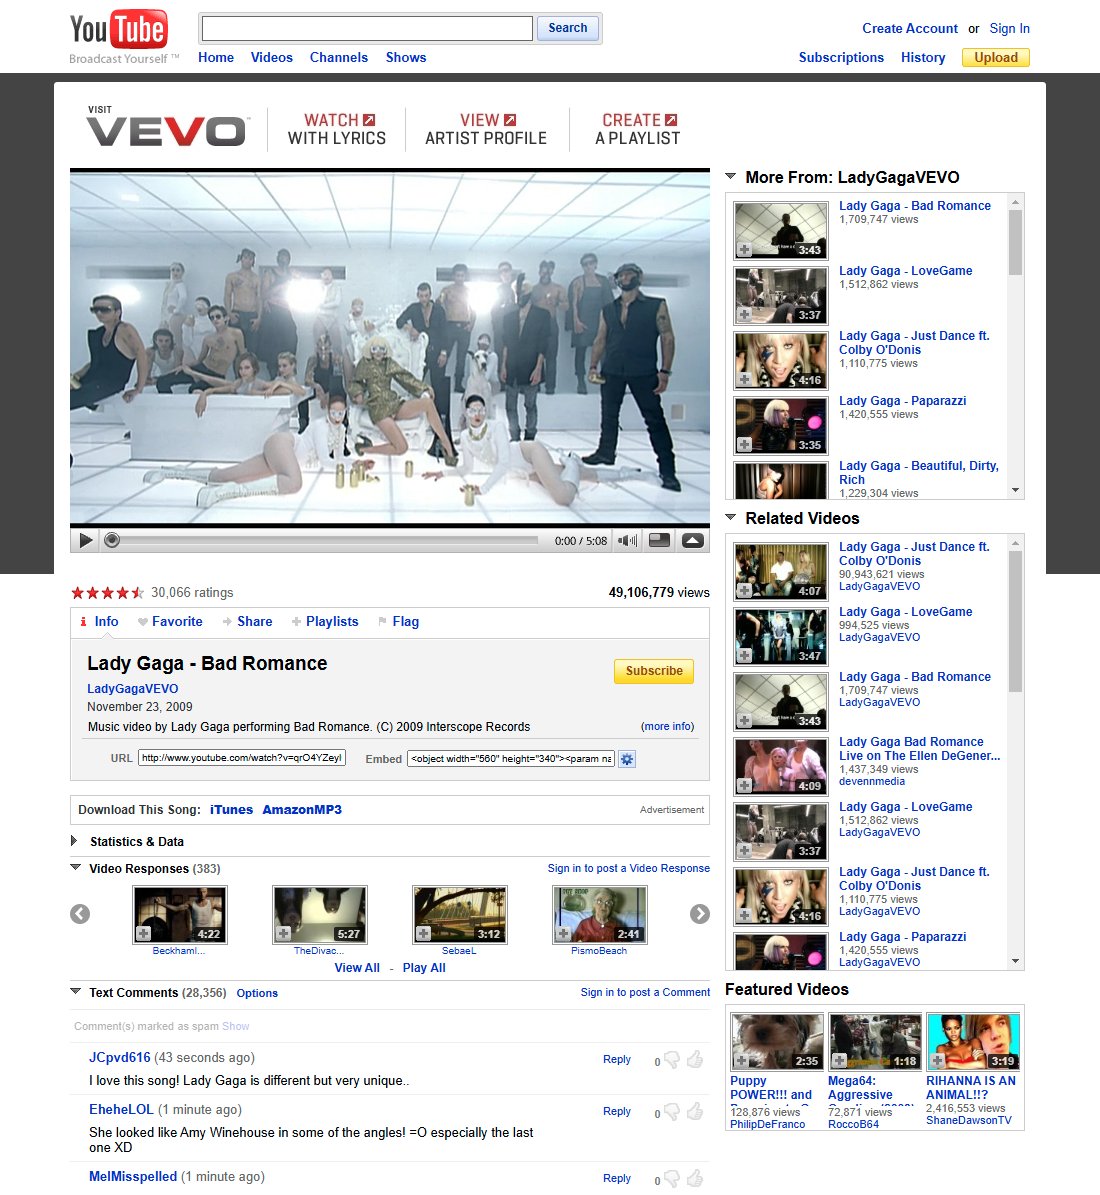
Task: Click View Artist Profile
Action: (x=486, y=129)
